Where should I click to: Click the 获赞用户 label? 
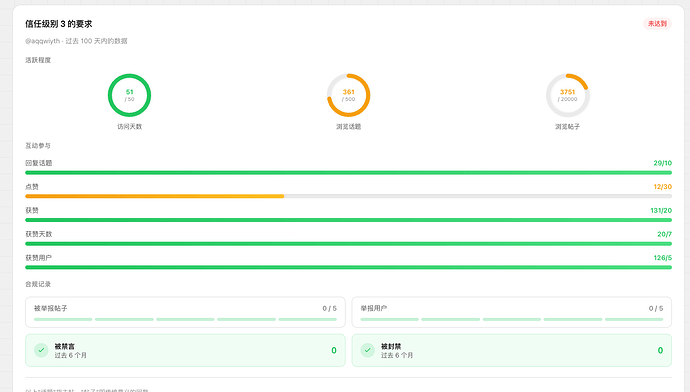click(39, 258)
